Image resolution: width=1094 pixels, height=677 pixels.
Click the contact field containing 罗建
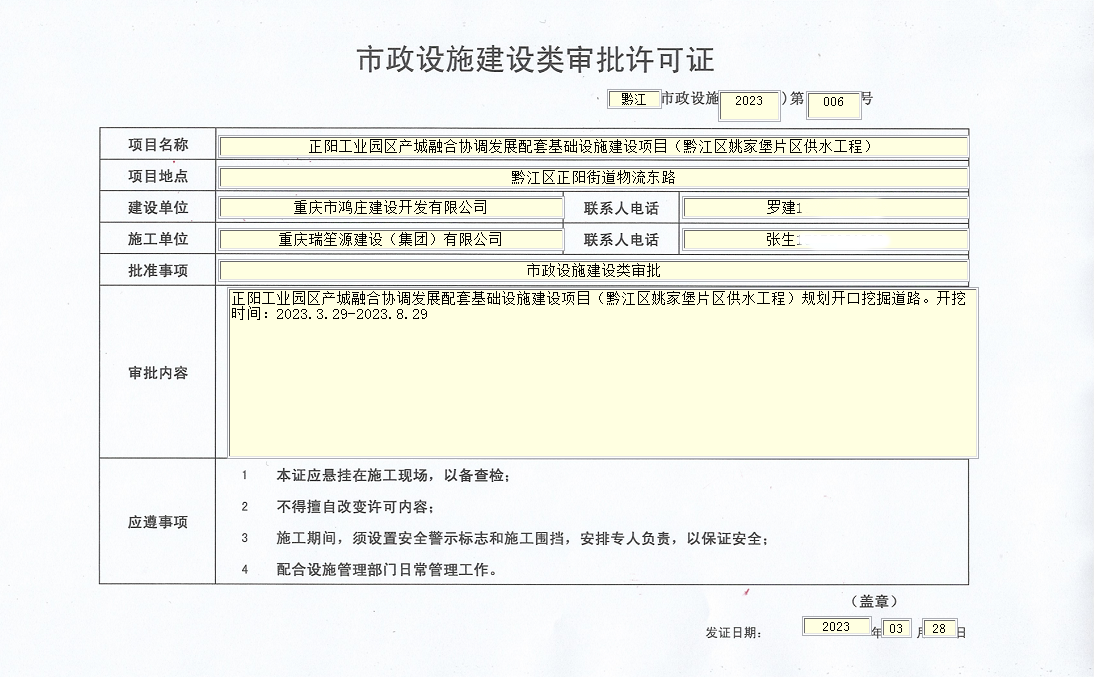tap(825, 208)
